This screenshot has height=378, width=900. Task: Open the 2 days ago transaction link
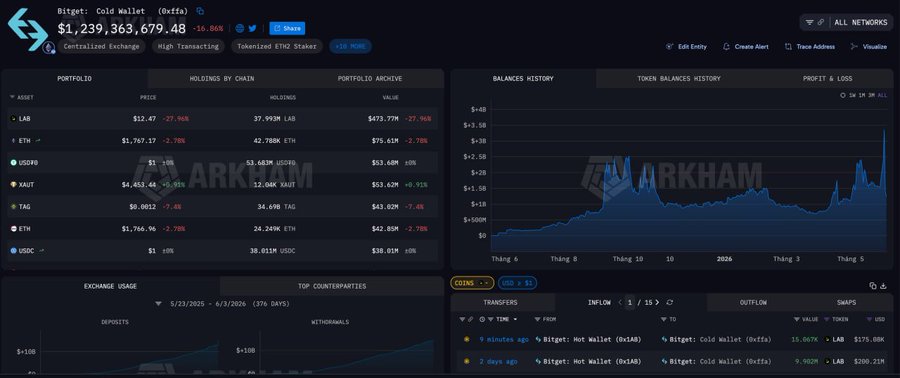(498, 361)
